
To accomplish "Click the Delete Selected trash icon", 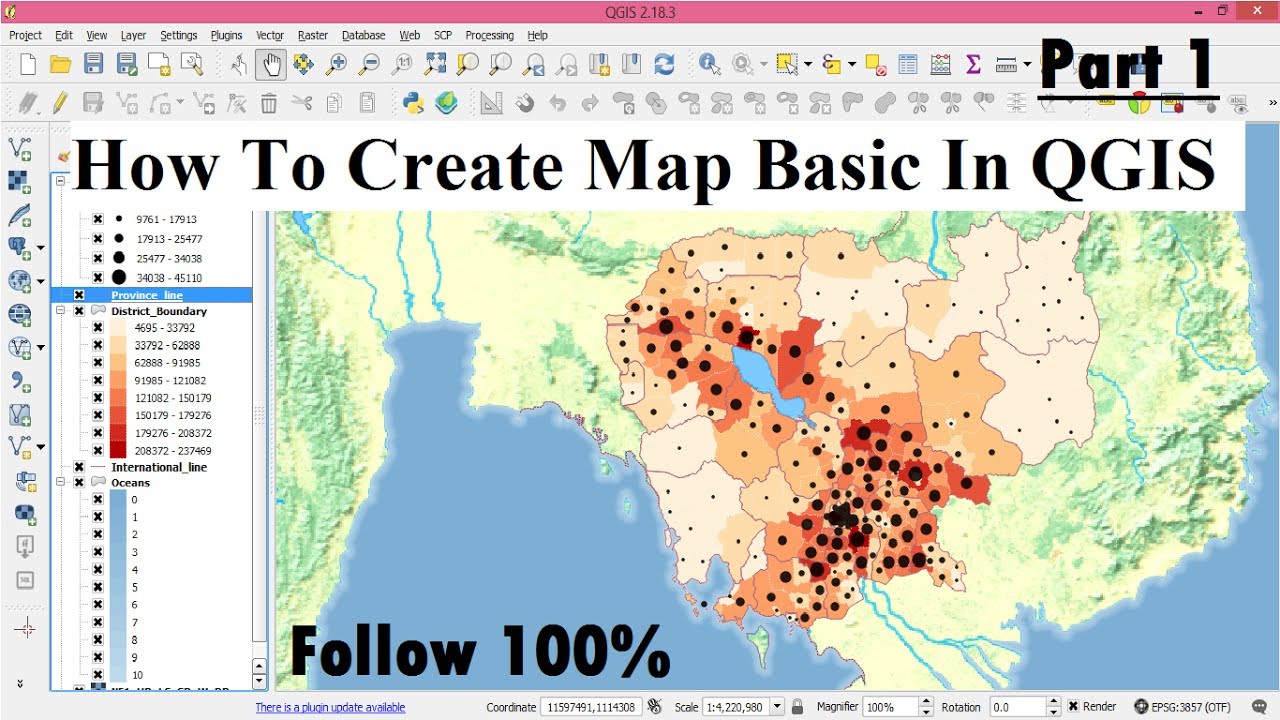I will [x=269, y=102].
